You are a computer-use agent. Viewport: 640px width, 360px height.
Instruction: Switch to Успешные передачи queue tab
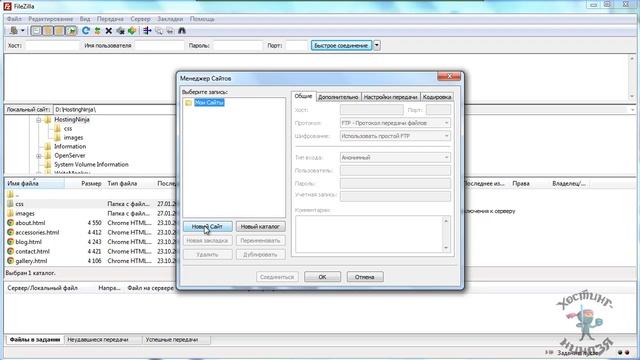coord(172,340)
